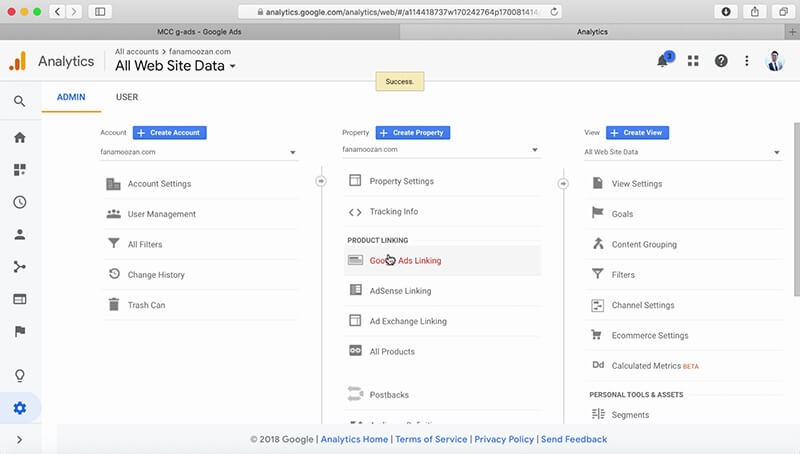This screenshot has width=800, height=454.
Task: Open Google Ads Linking
Action: click(x=442, y=261)
